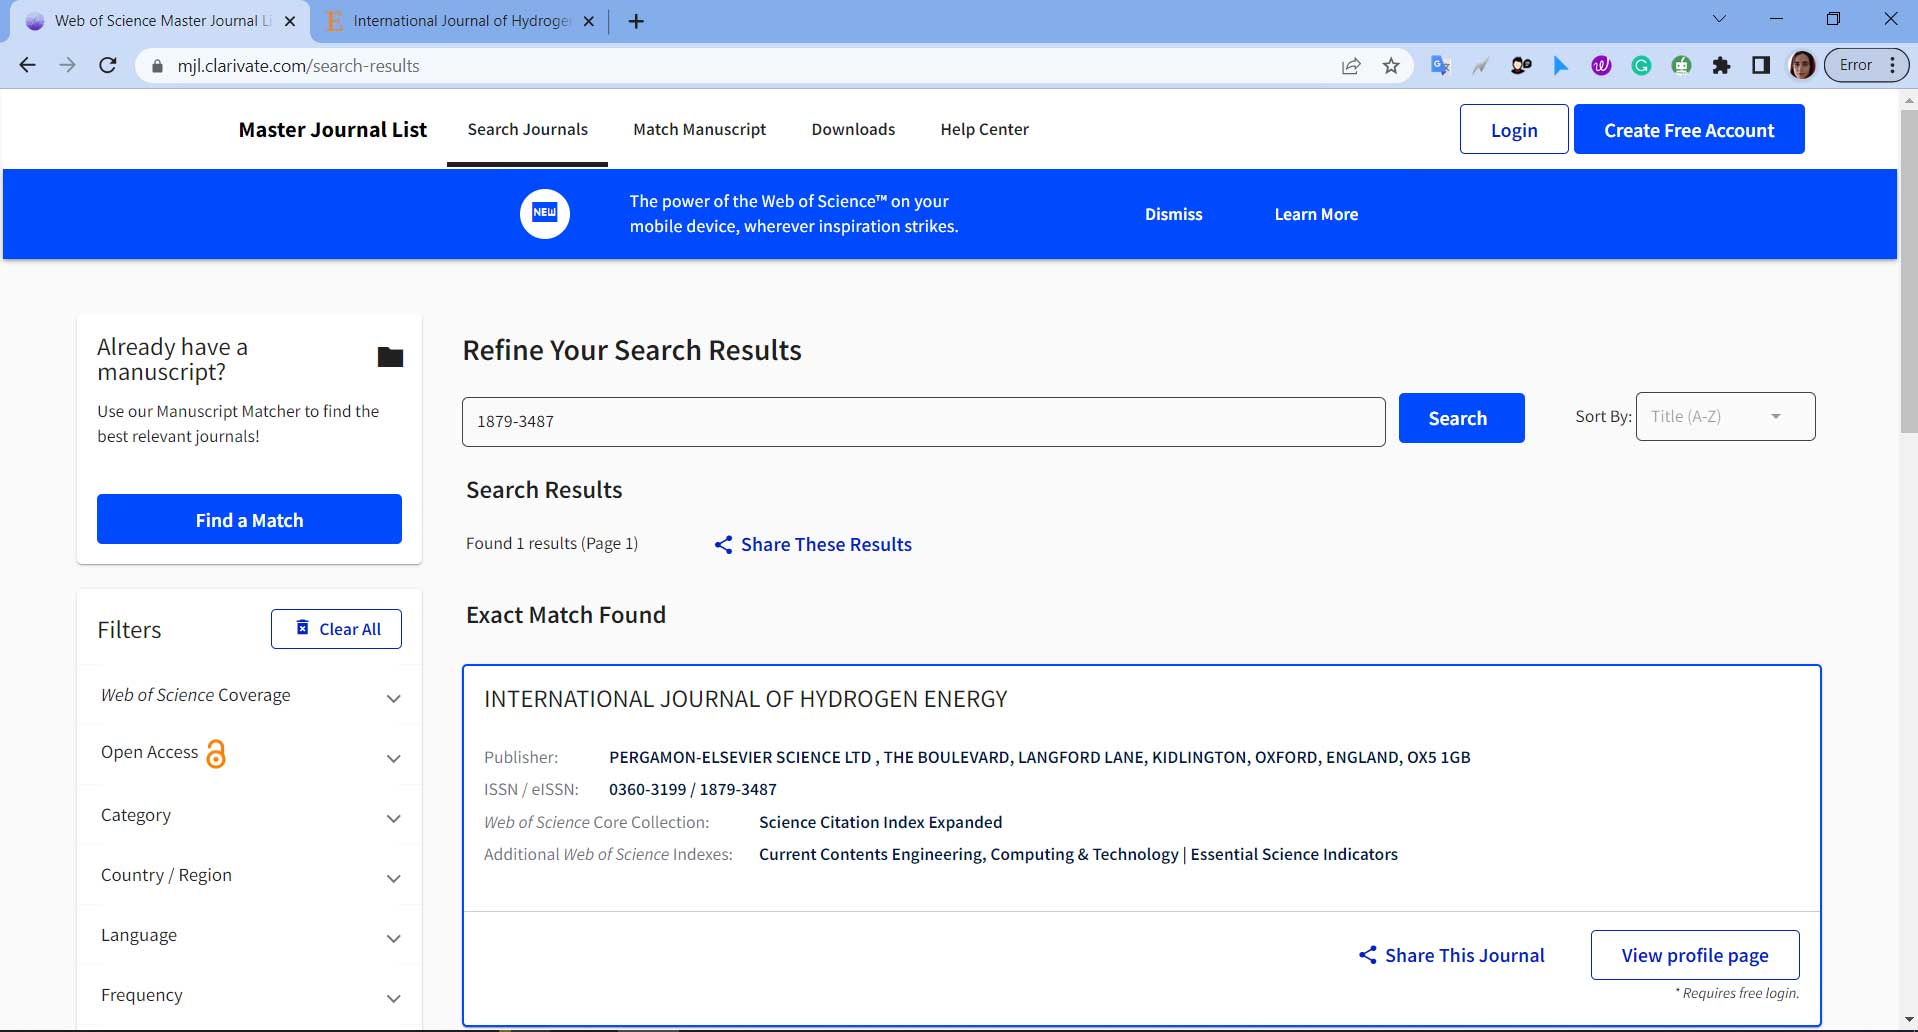
Task: Click the ISSN value 0360-3199 / 1879-3487
Action: point(692,789)
